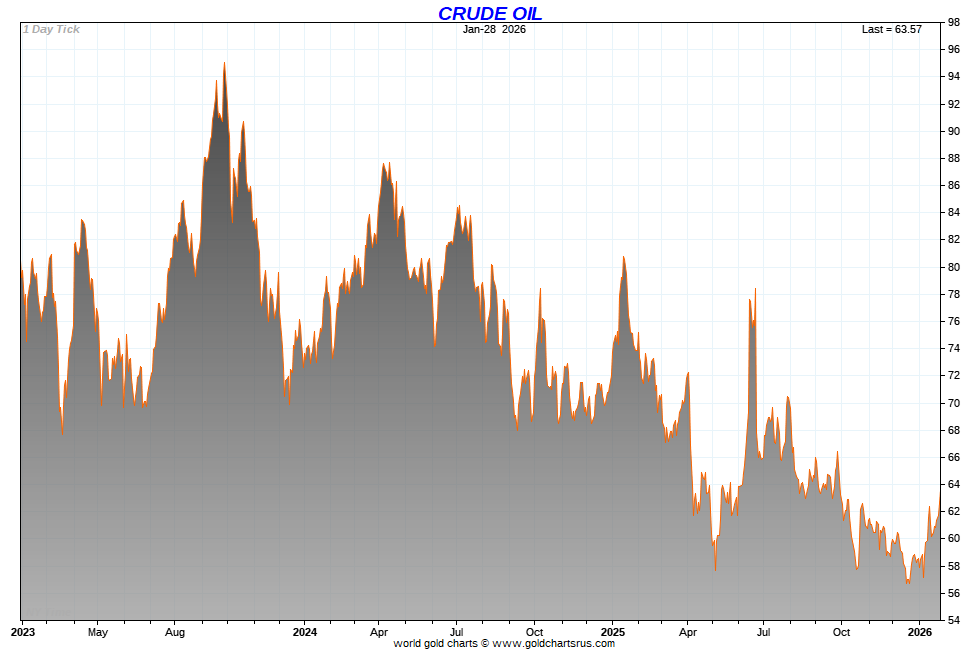This screenshot has width=980, height=650.
Task: Click the 66 price axis label
Action: point(954,458)
